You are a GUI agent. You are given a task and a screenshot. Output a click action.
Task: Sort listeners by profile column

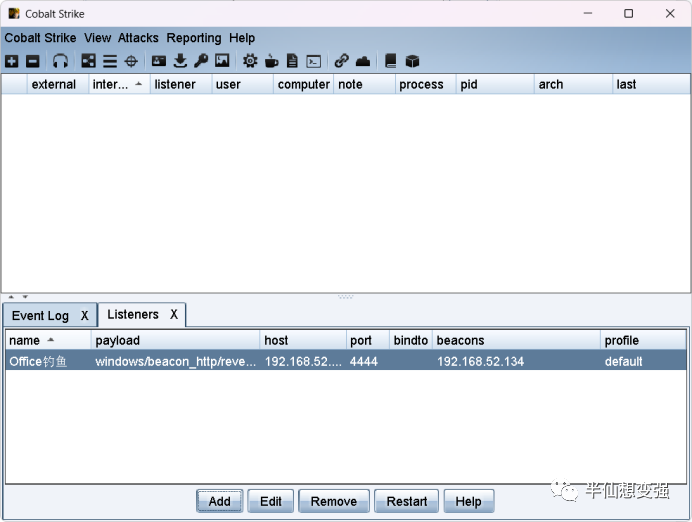(643, 340)
